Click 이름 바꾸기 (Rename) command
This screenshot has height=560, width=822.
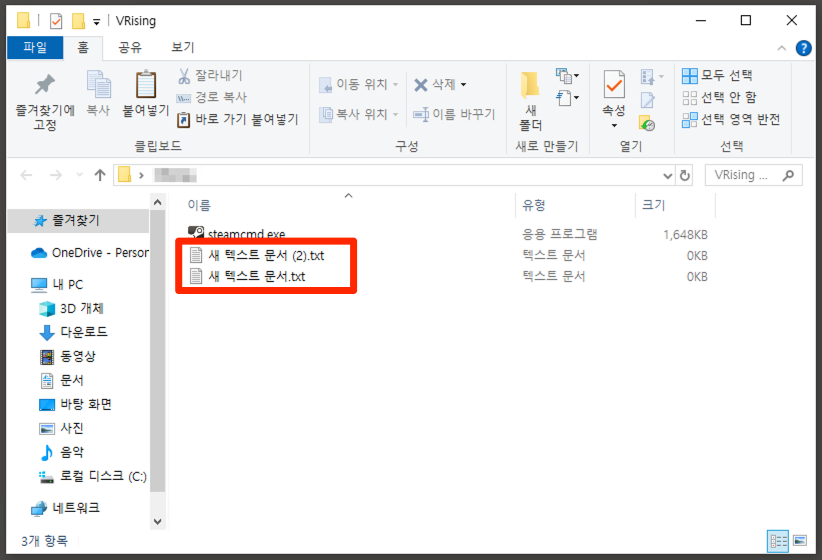[454, 114]
